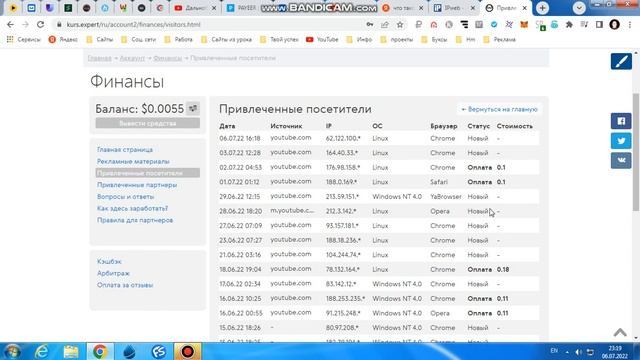This screenshot has height=360, width=640.
Task: Bookmark this page with star icon
Action: click(400, 24)
